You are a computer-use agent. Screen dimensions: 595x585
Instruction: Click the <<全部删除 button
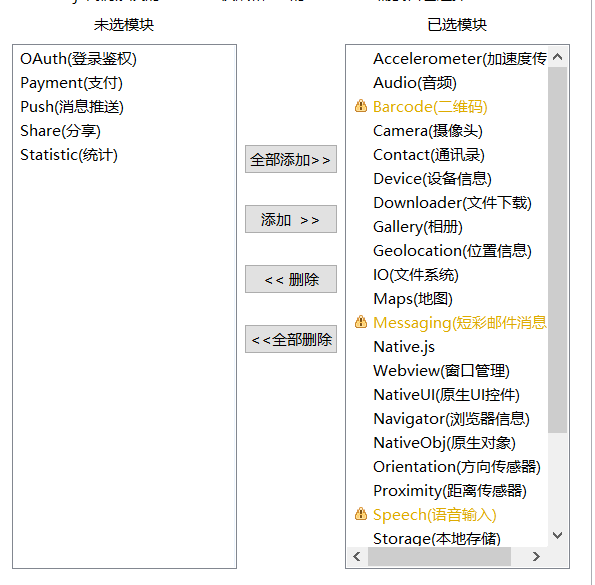click(291, 339)
